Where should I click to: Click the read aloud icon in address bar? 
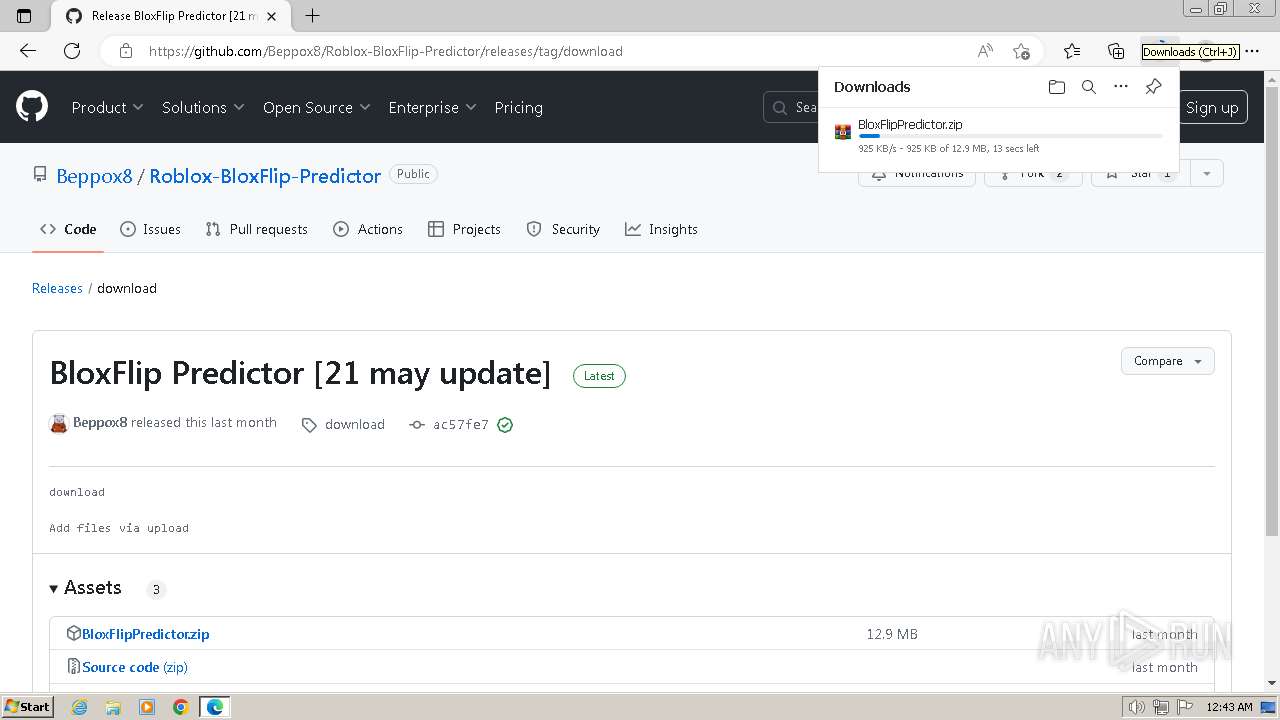coord(985,51)
